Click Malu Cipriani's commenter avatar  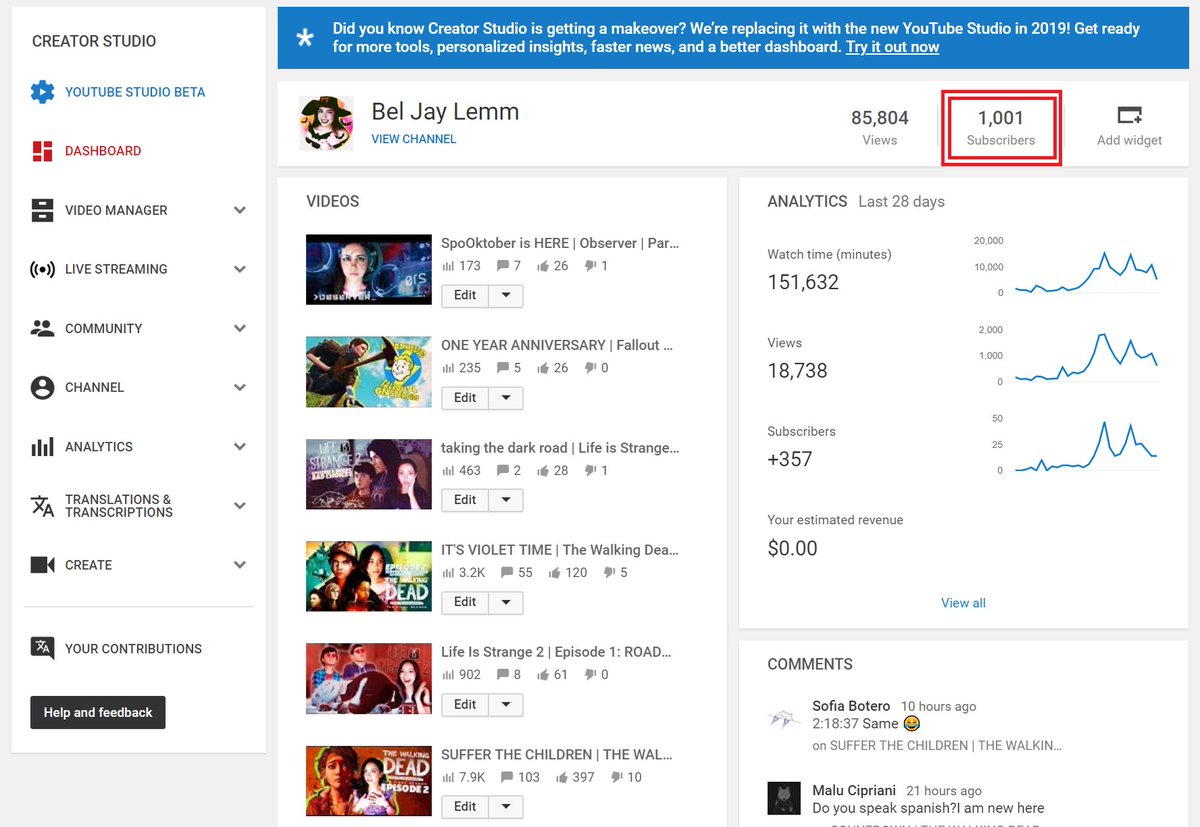pos(783,798)
